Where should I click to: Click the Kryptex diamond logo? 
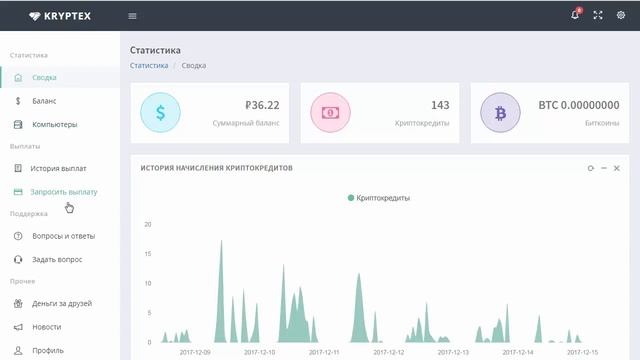pos(35,16)
